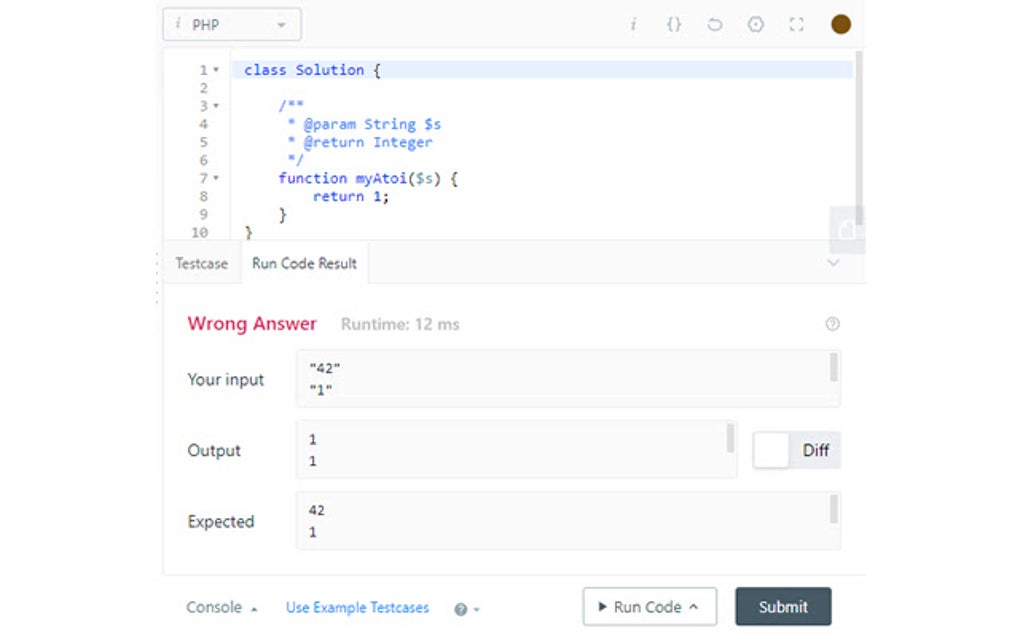
Task: Click the help question mark near Runtime
Action: pyautogui.click(x=832, y=324)
